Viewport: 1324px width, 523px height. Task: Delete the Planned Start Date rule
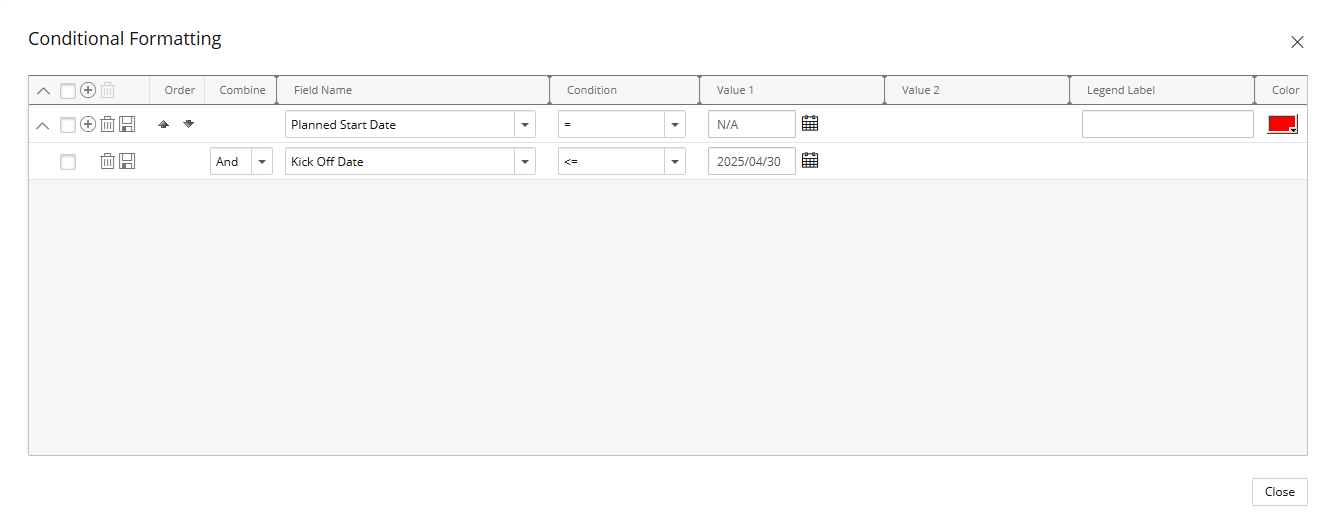pyautogui.click(x=107, y=124)
